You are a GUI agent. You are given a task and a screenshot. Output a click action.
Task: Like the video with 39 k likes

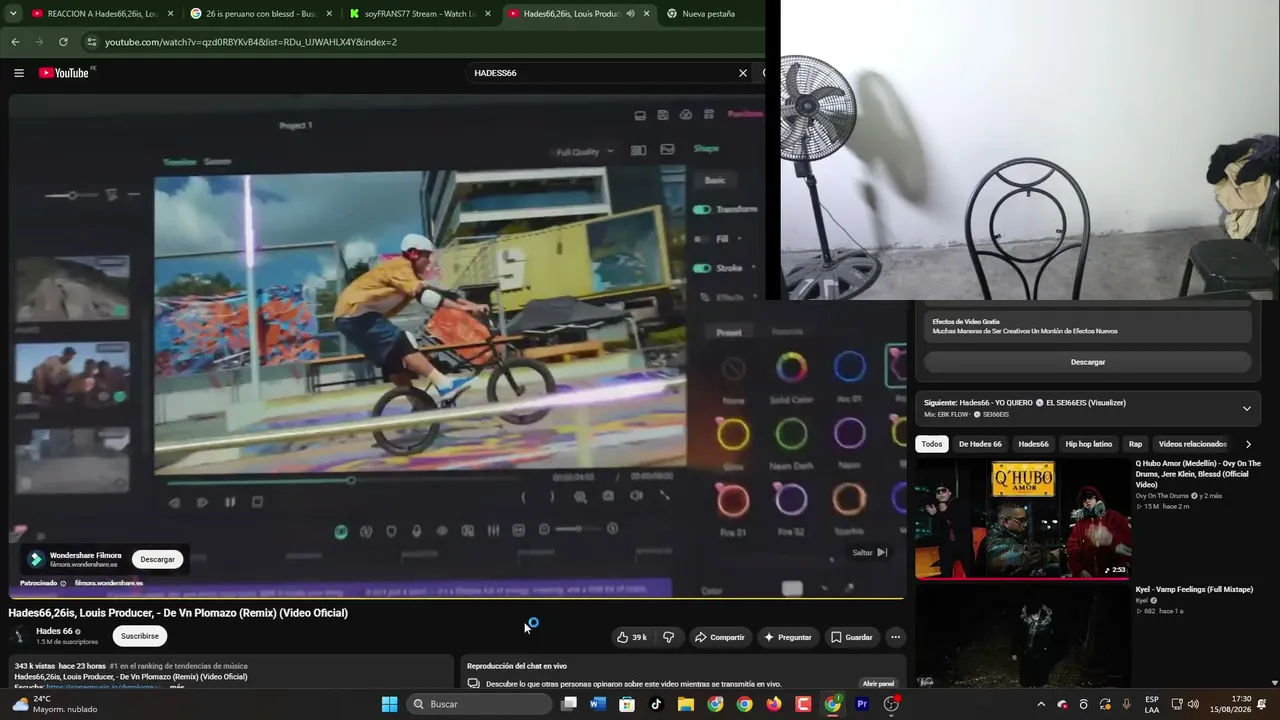632,637
